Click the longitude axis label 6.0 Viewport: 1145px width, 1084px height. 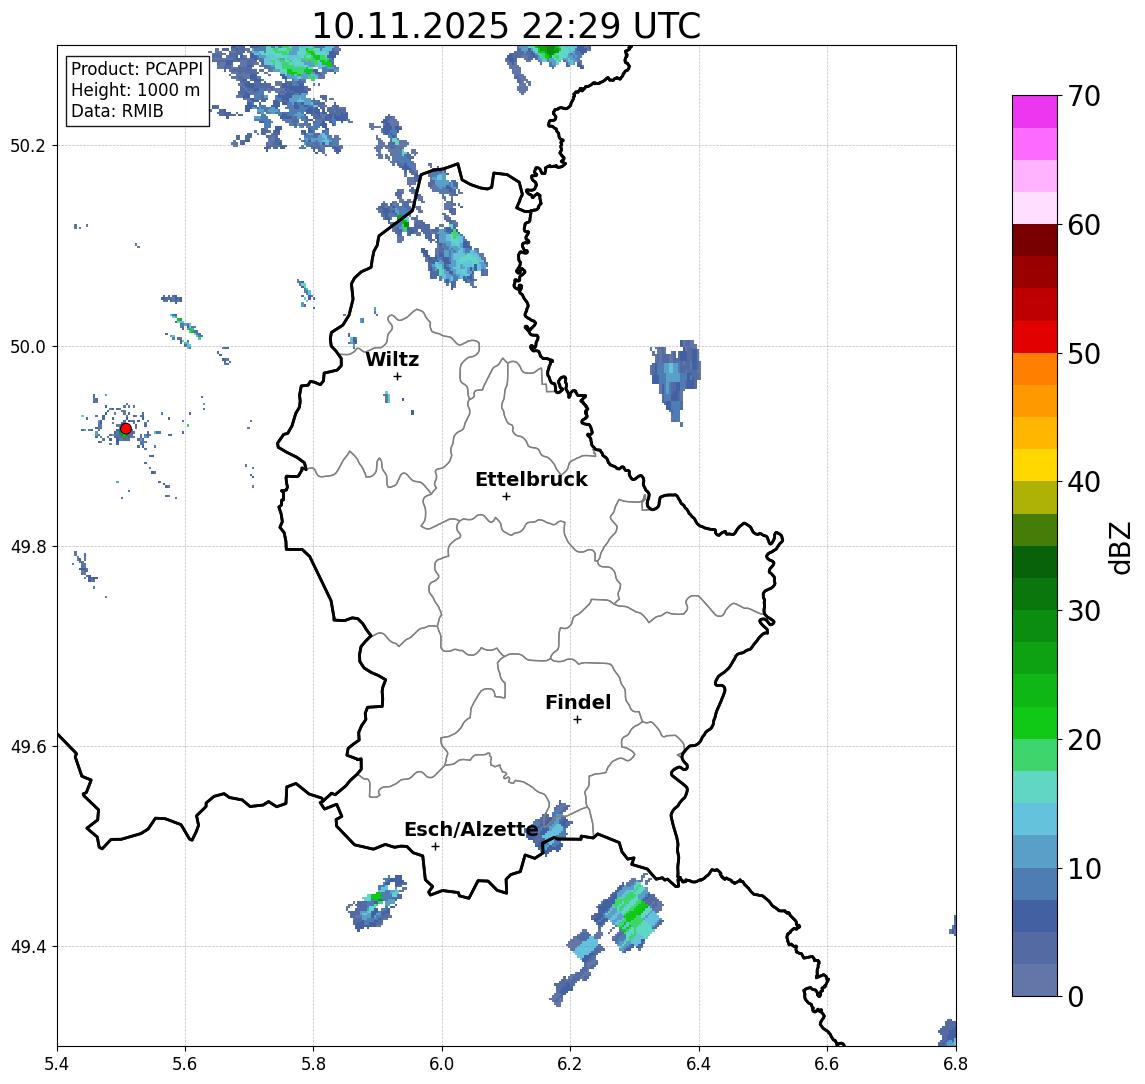pyautogui.click(x=442, y=1064)
